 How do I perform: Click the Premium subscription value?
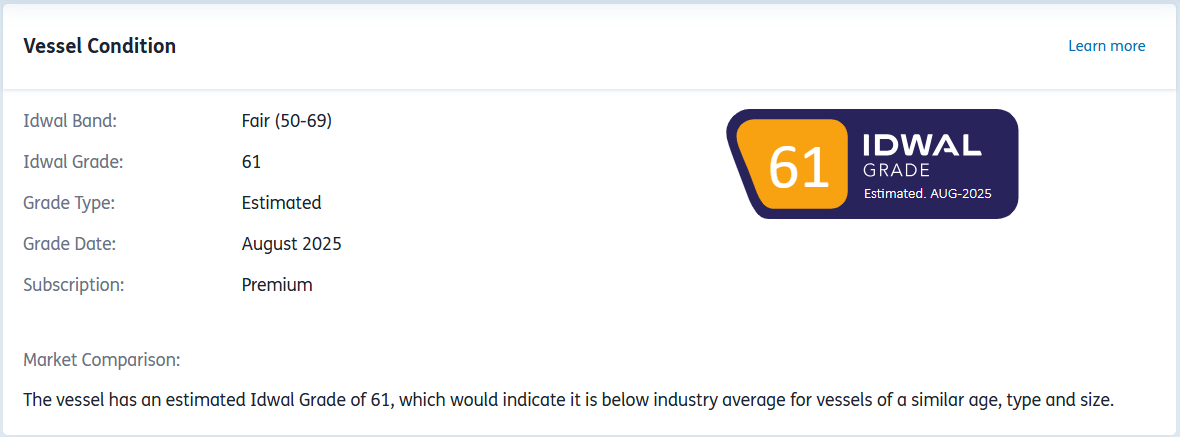277,285
